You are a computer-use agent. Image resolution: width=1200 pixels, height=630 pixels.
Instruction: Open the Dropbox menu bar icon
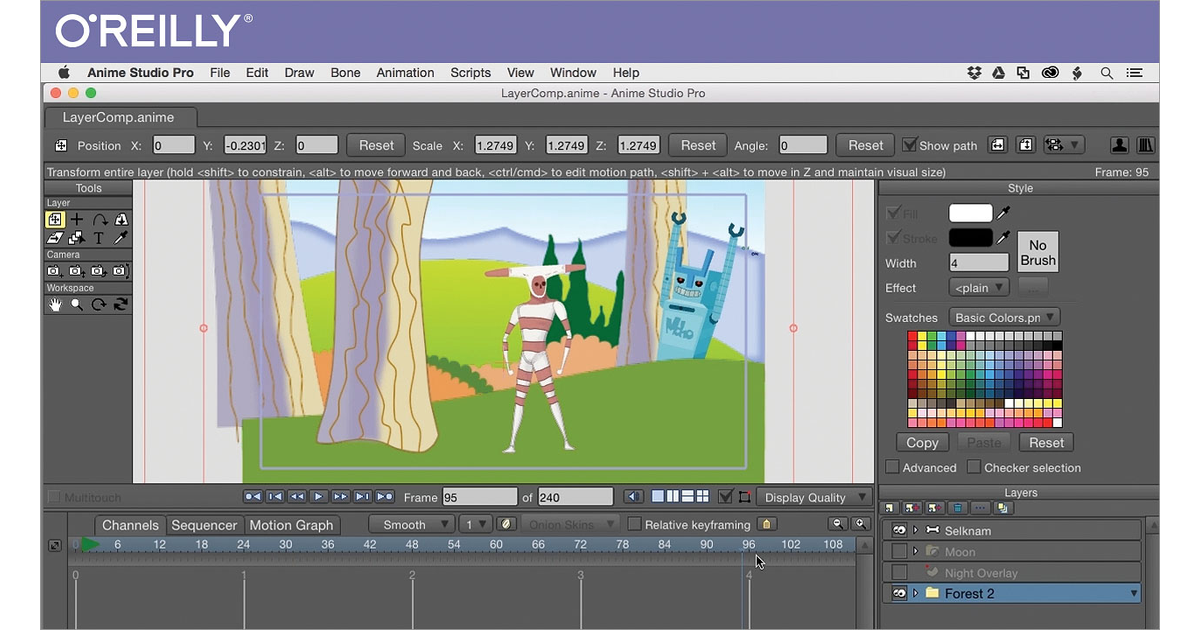[x=975, y=73]
